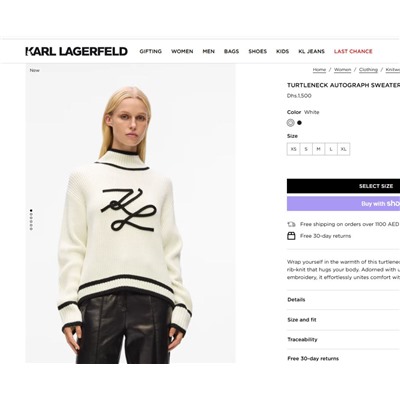Open the KL Jeans menu
Image resolution: width=400 pixels, height=400 pixels.
pos(311,51)
